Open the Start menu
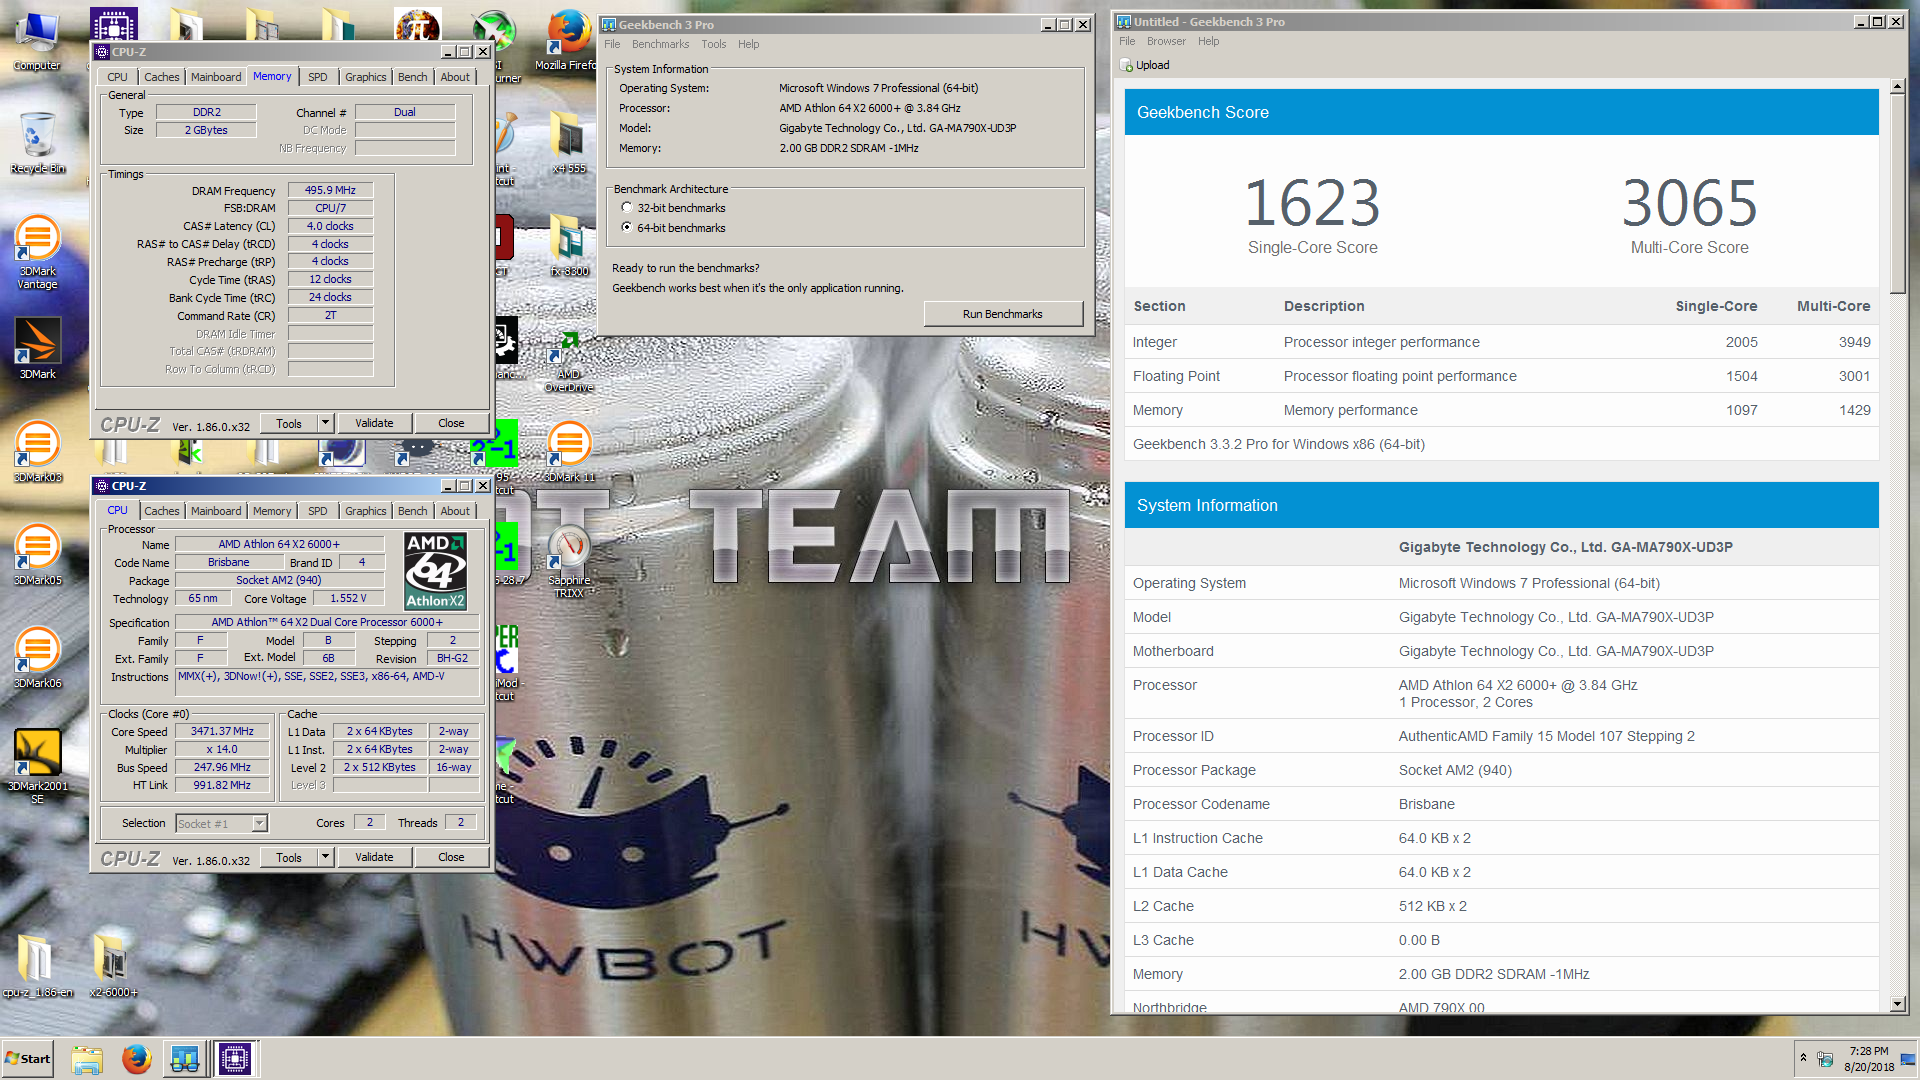Image resolution: width=1920 pixels, height=1080 pixels. 28,1059
